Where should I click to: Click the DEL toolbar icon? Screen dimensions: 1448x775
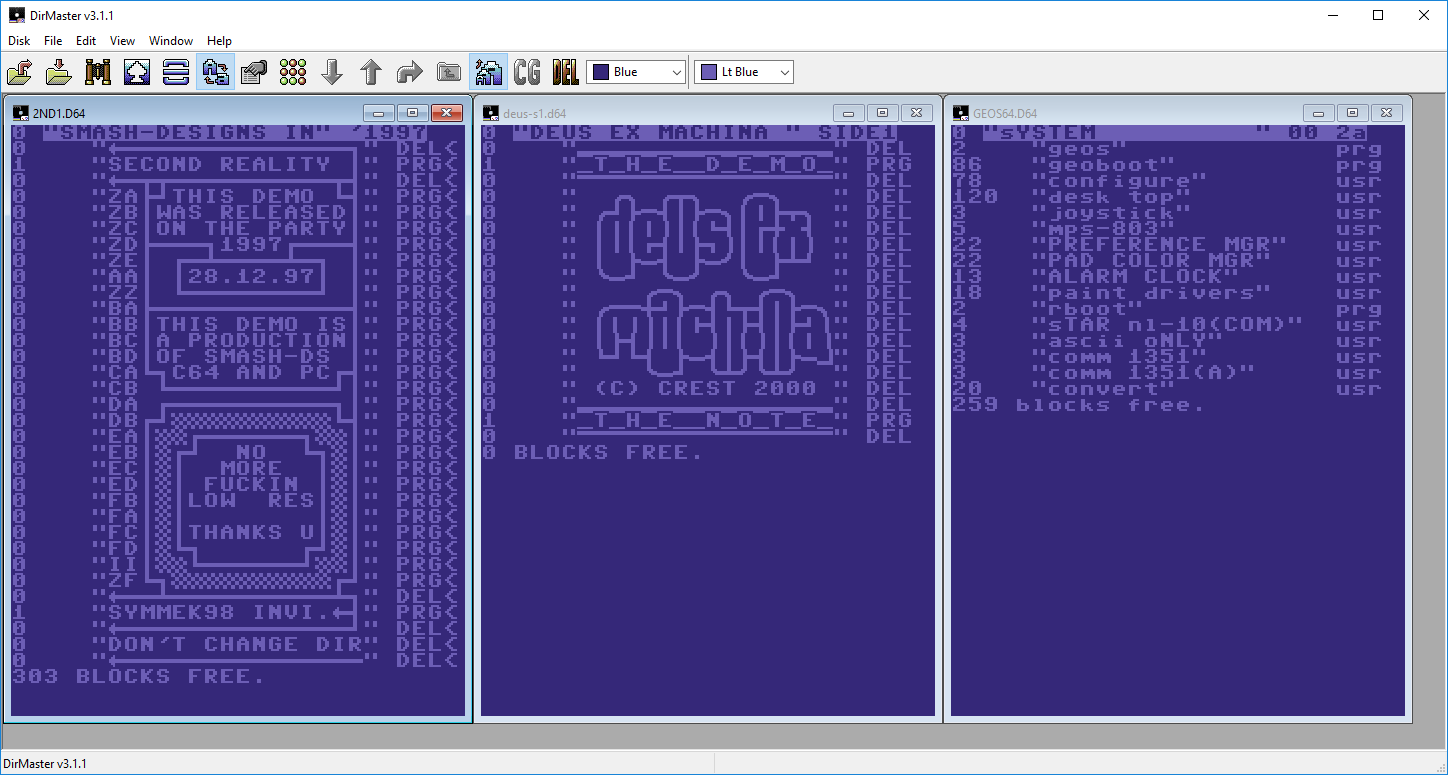[x=565, y=72]
